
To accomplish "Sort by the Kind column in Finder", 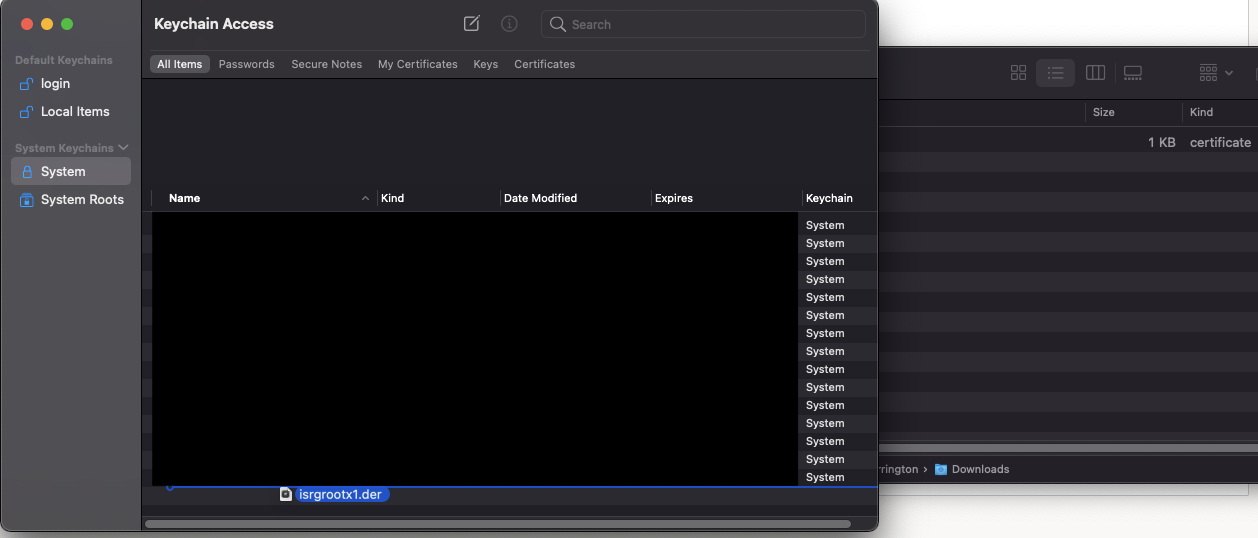I will (1202, 112).
